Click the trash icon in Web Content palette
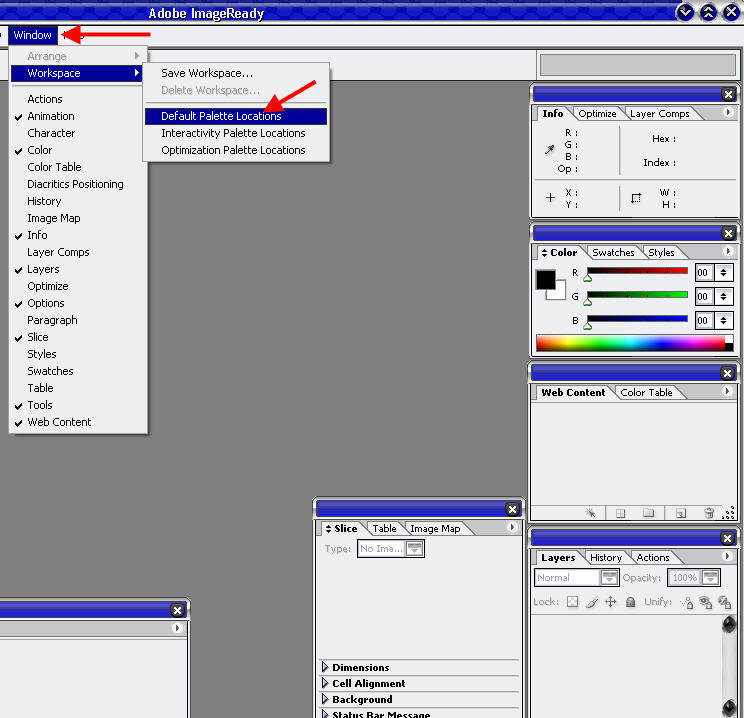The image size is (744, 718). pyautogui.click(x=709, y=512)
